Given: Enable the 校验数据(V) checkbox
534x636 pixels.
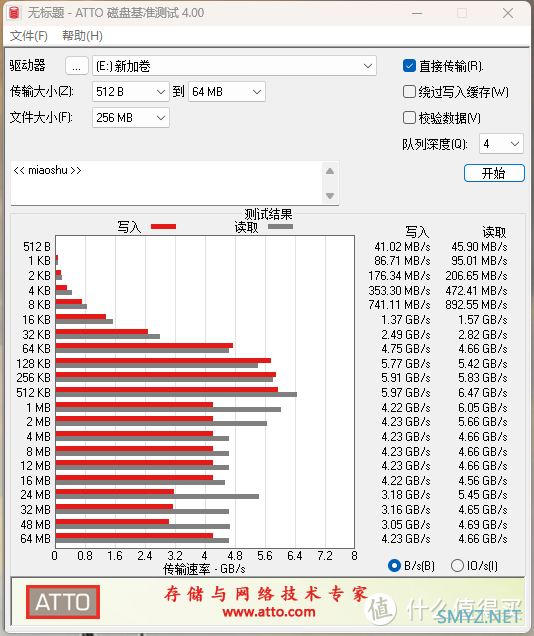Looking at the screenshot, I should [x=409, y=118].
